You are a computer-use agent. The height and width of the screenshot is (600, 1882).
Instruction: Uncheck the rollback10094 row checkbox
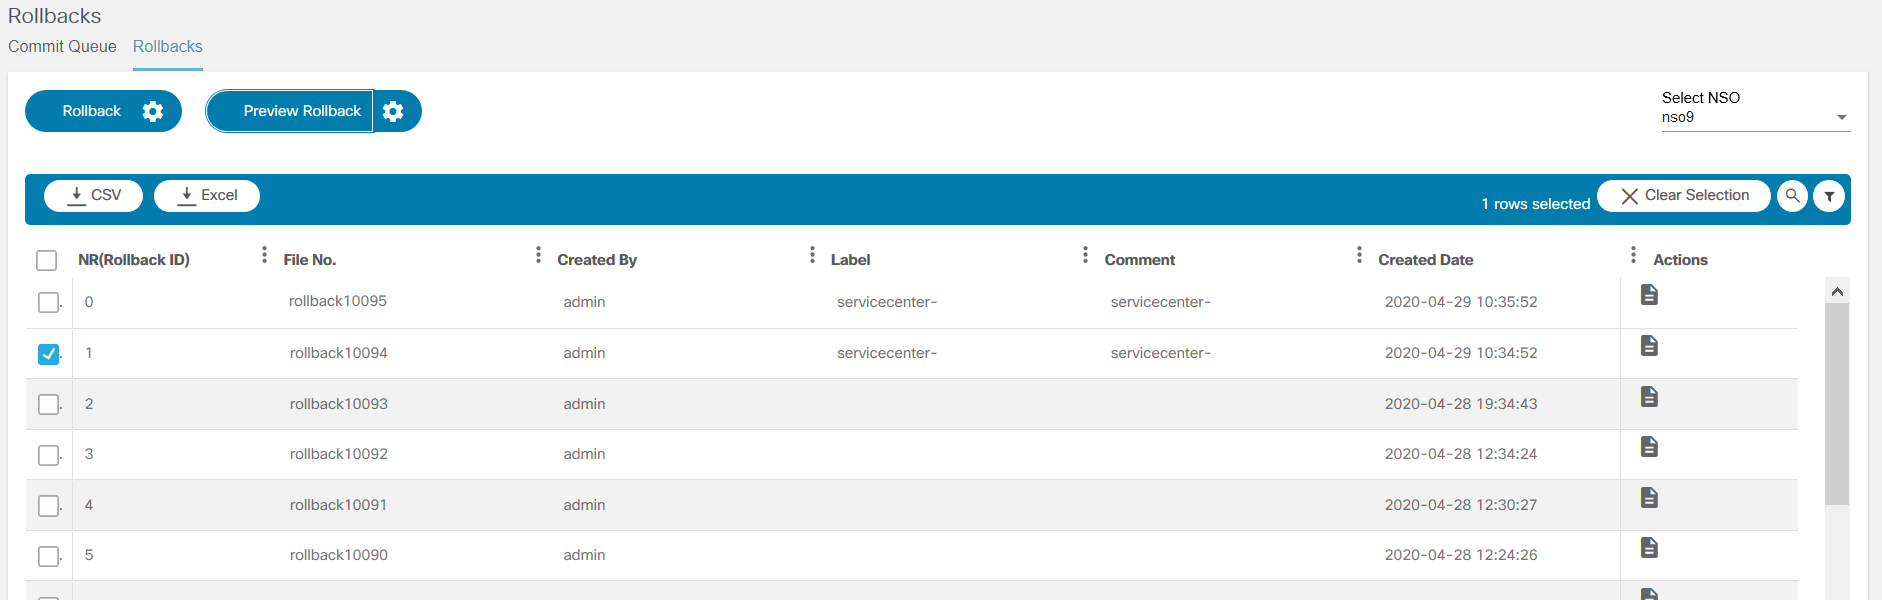pos(48,354)
